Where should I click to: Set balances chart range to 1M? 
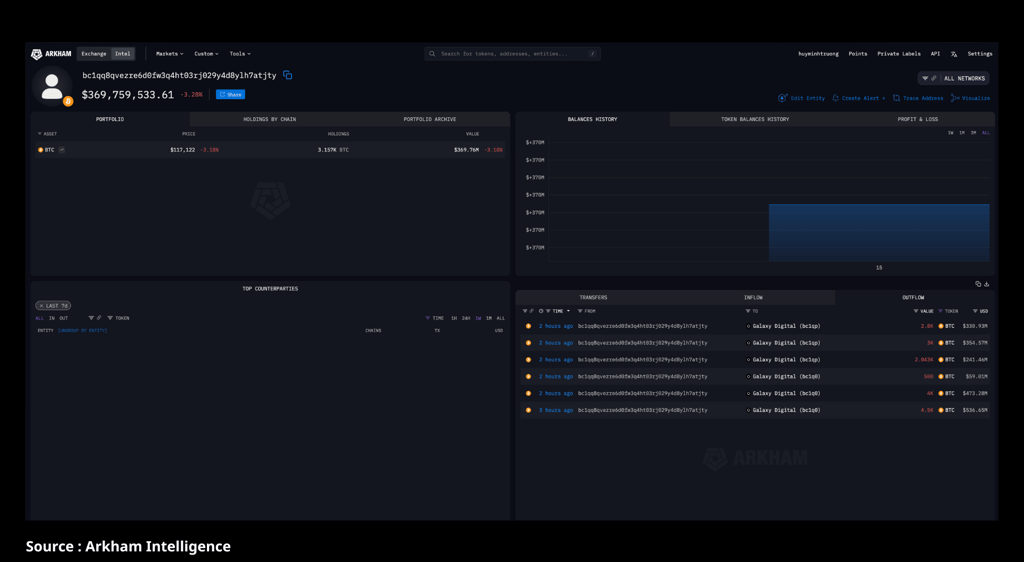(962, 133)
